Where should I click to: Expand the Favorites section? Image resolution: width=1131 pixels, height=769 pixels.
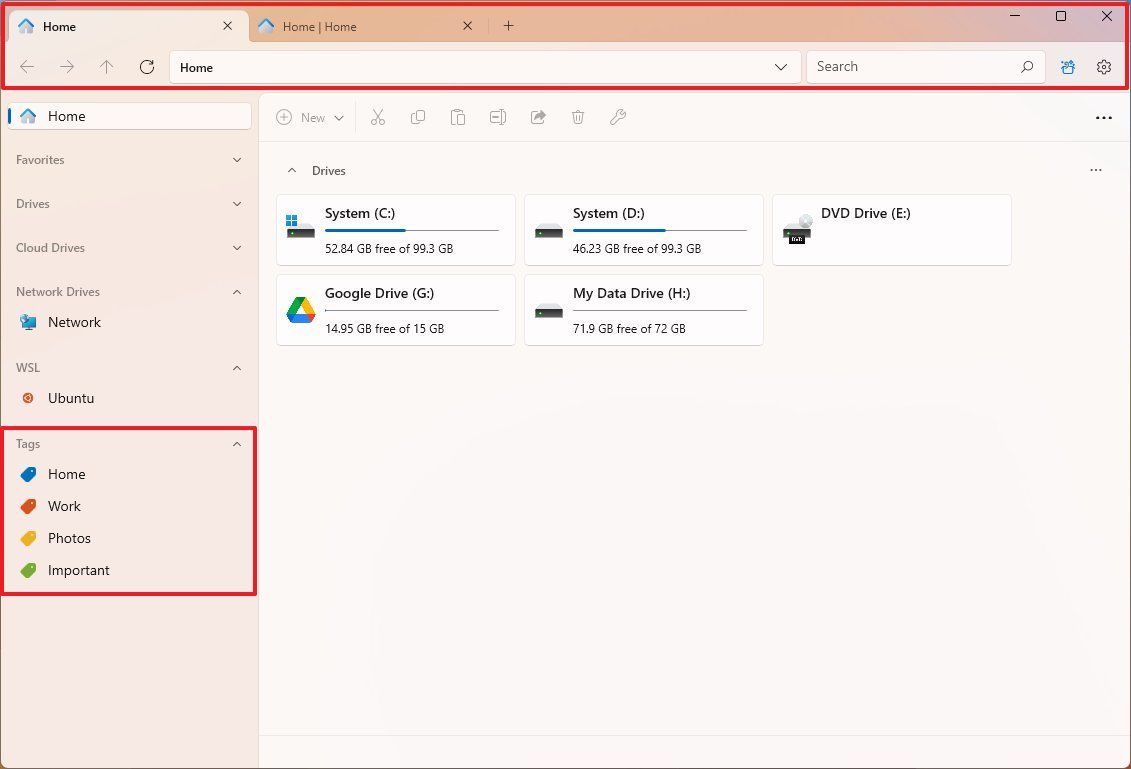(237, 159)
